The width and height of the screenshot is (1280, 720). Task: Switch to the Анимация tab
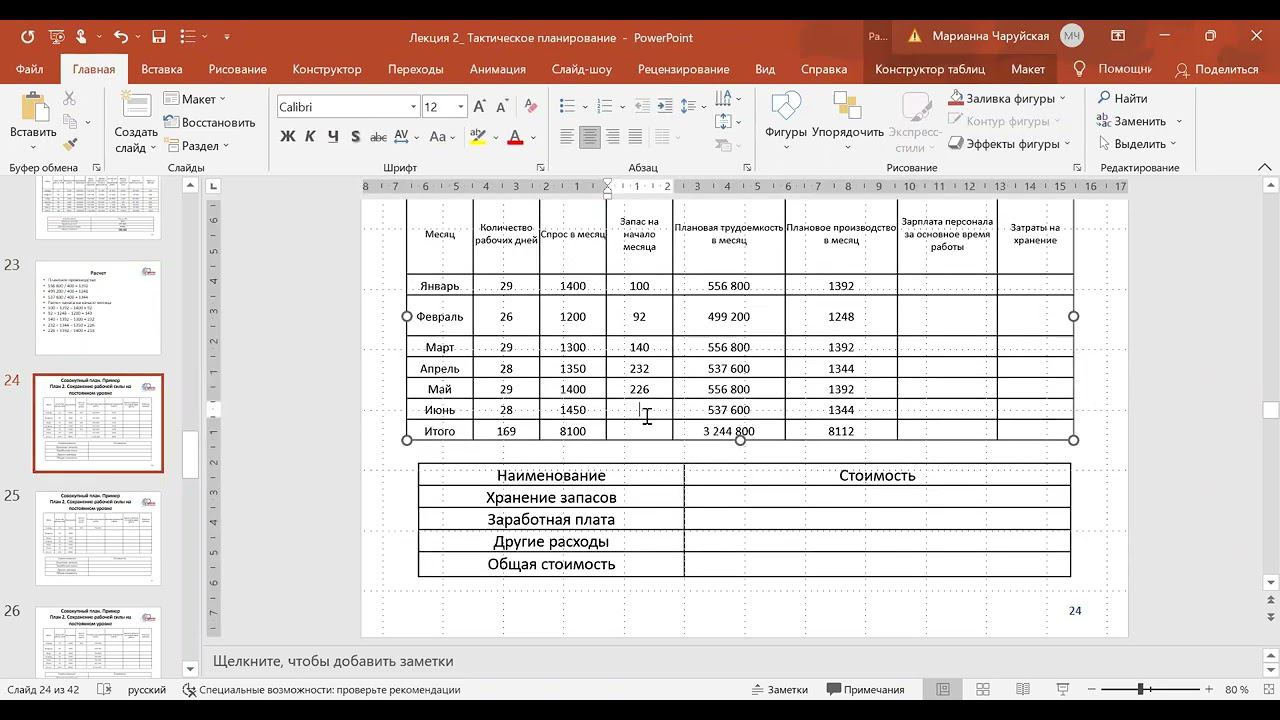tap(497, 69)
